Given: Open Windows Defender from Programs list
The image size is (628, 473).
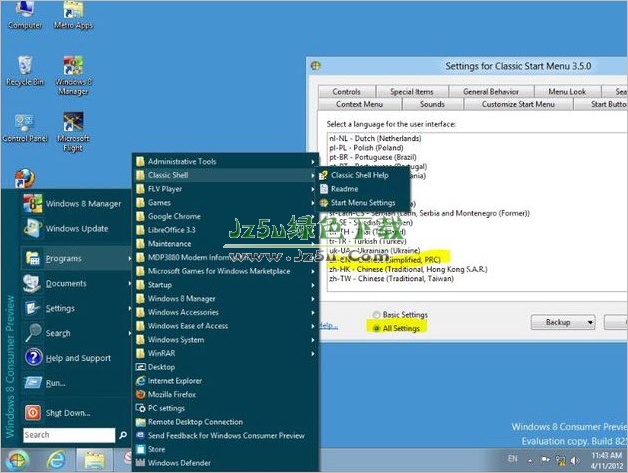Looking at the screenshot, I should tap(225, 463).
